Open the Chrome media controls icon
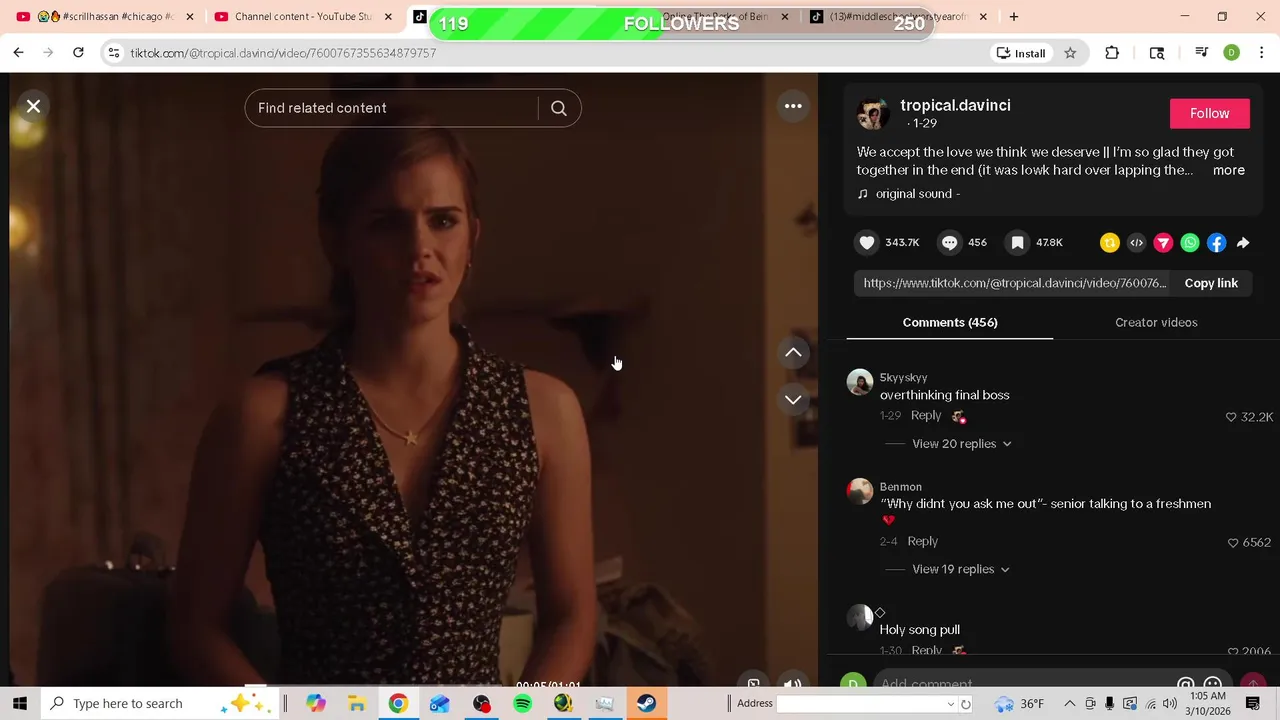 coord(1202,53)
